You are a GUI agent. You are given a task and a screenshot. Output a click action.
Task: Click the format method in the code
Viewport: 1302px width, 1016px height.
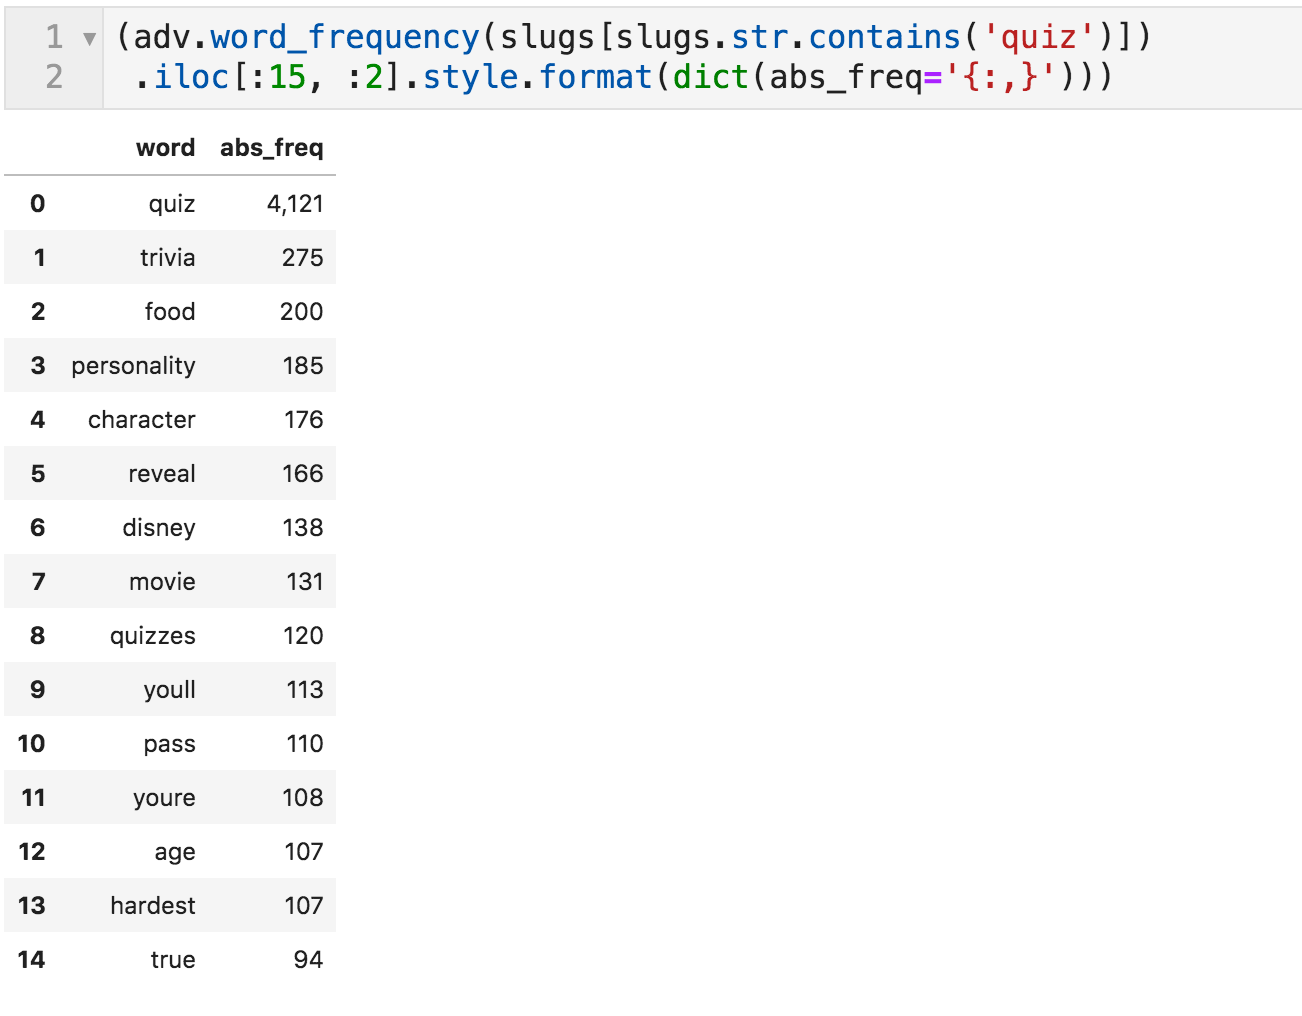click(595, 77)
